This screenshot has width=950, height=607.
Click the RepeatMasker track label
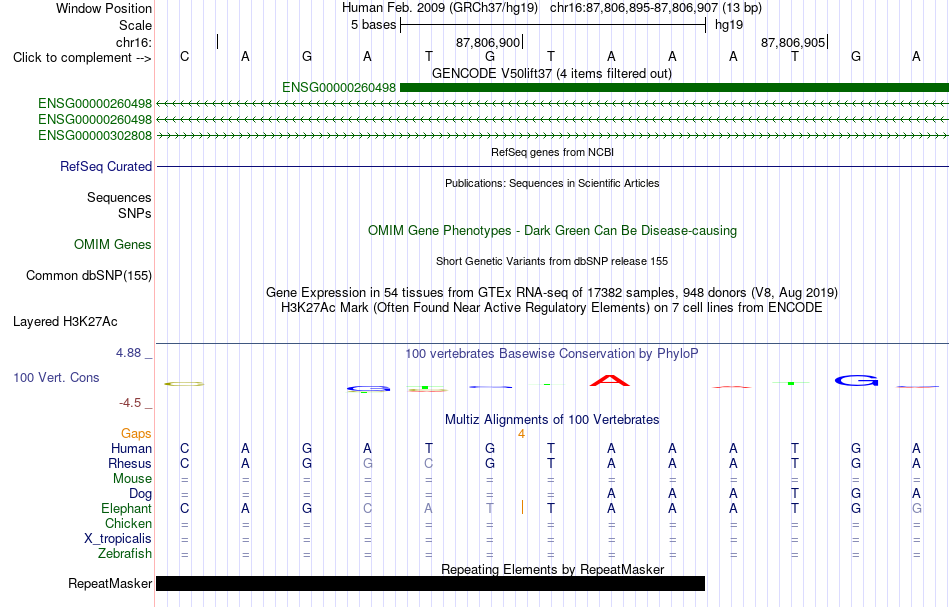tap(110, 583)
